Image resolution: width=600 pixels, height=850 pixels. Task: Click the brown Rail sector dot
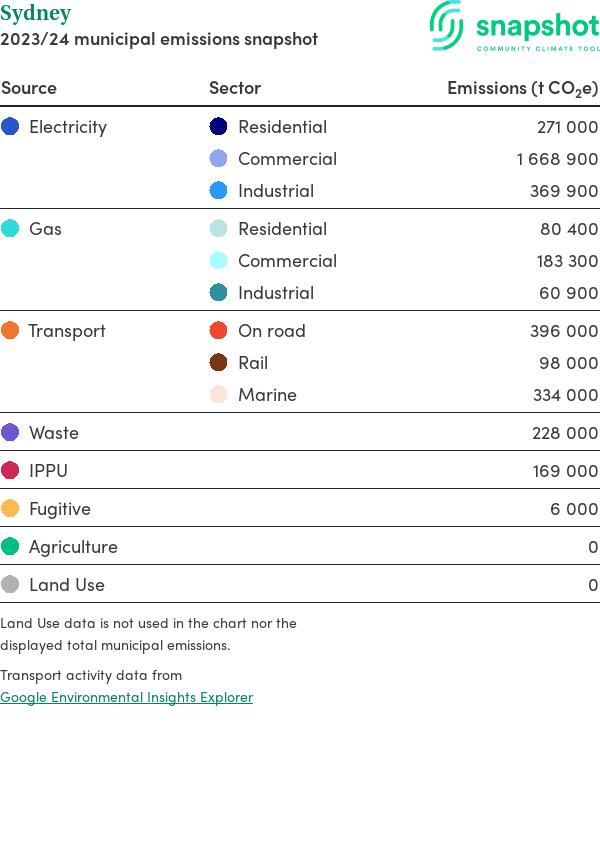[219, 363]
